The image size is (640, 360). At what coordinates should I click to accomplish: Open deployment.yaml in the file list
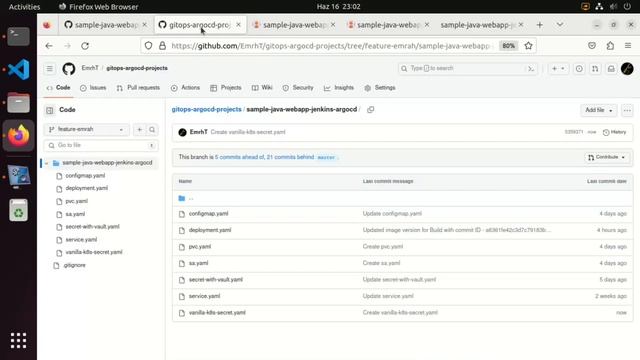pyautogui.click(x=210, y=230)
